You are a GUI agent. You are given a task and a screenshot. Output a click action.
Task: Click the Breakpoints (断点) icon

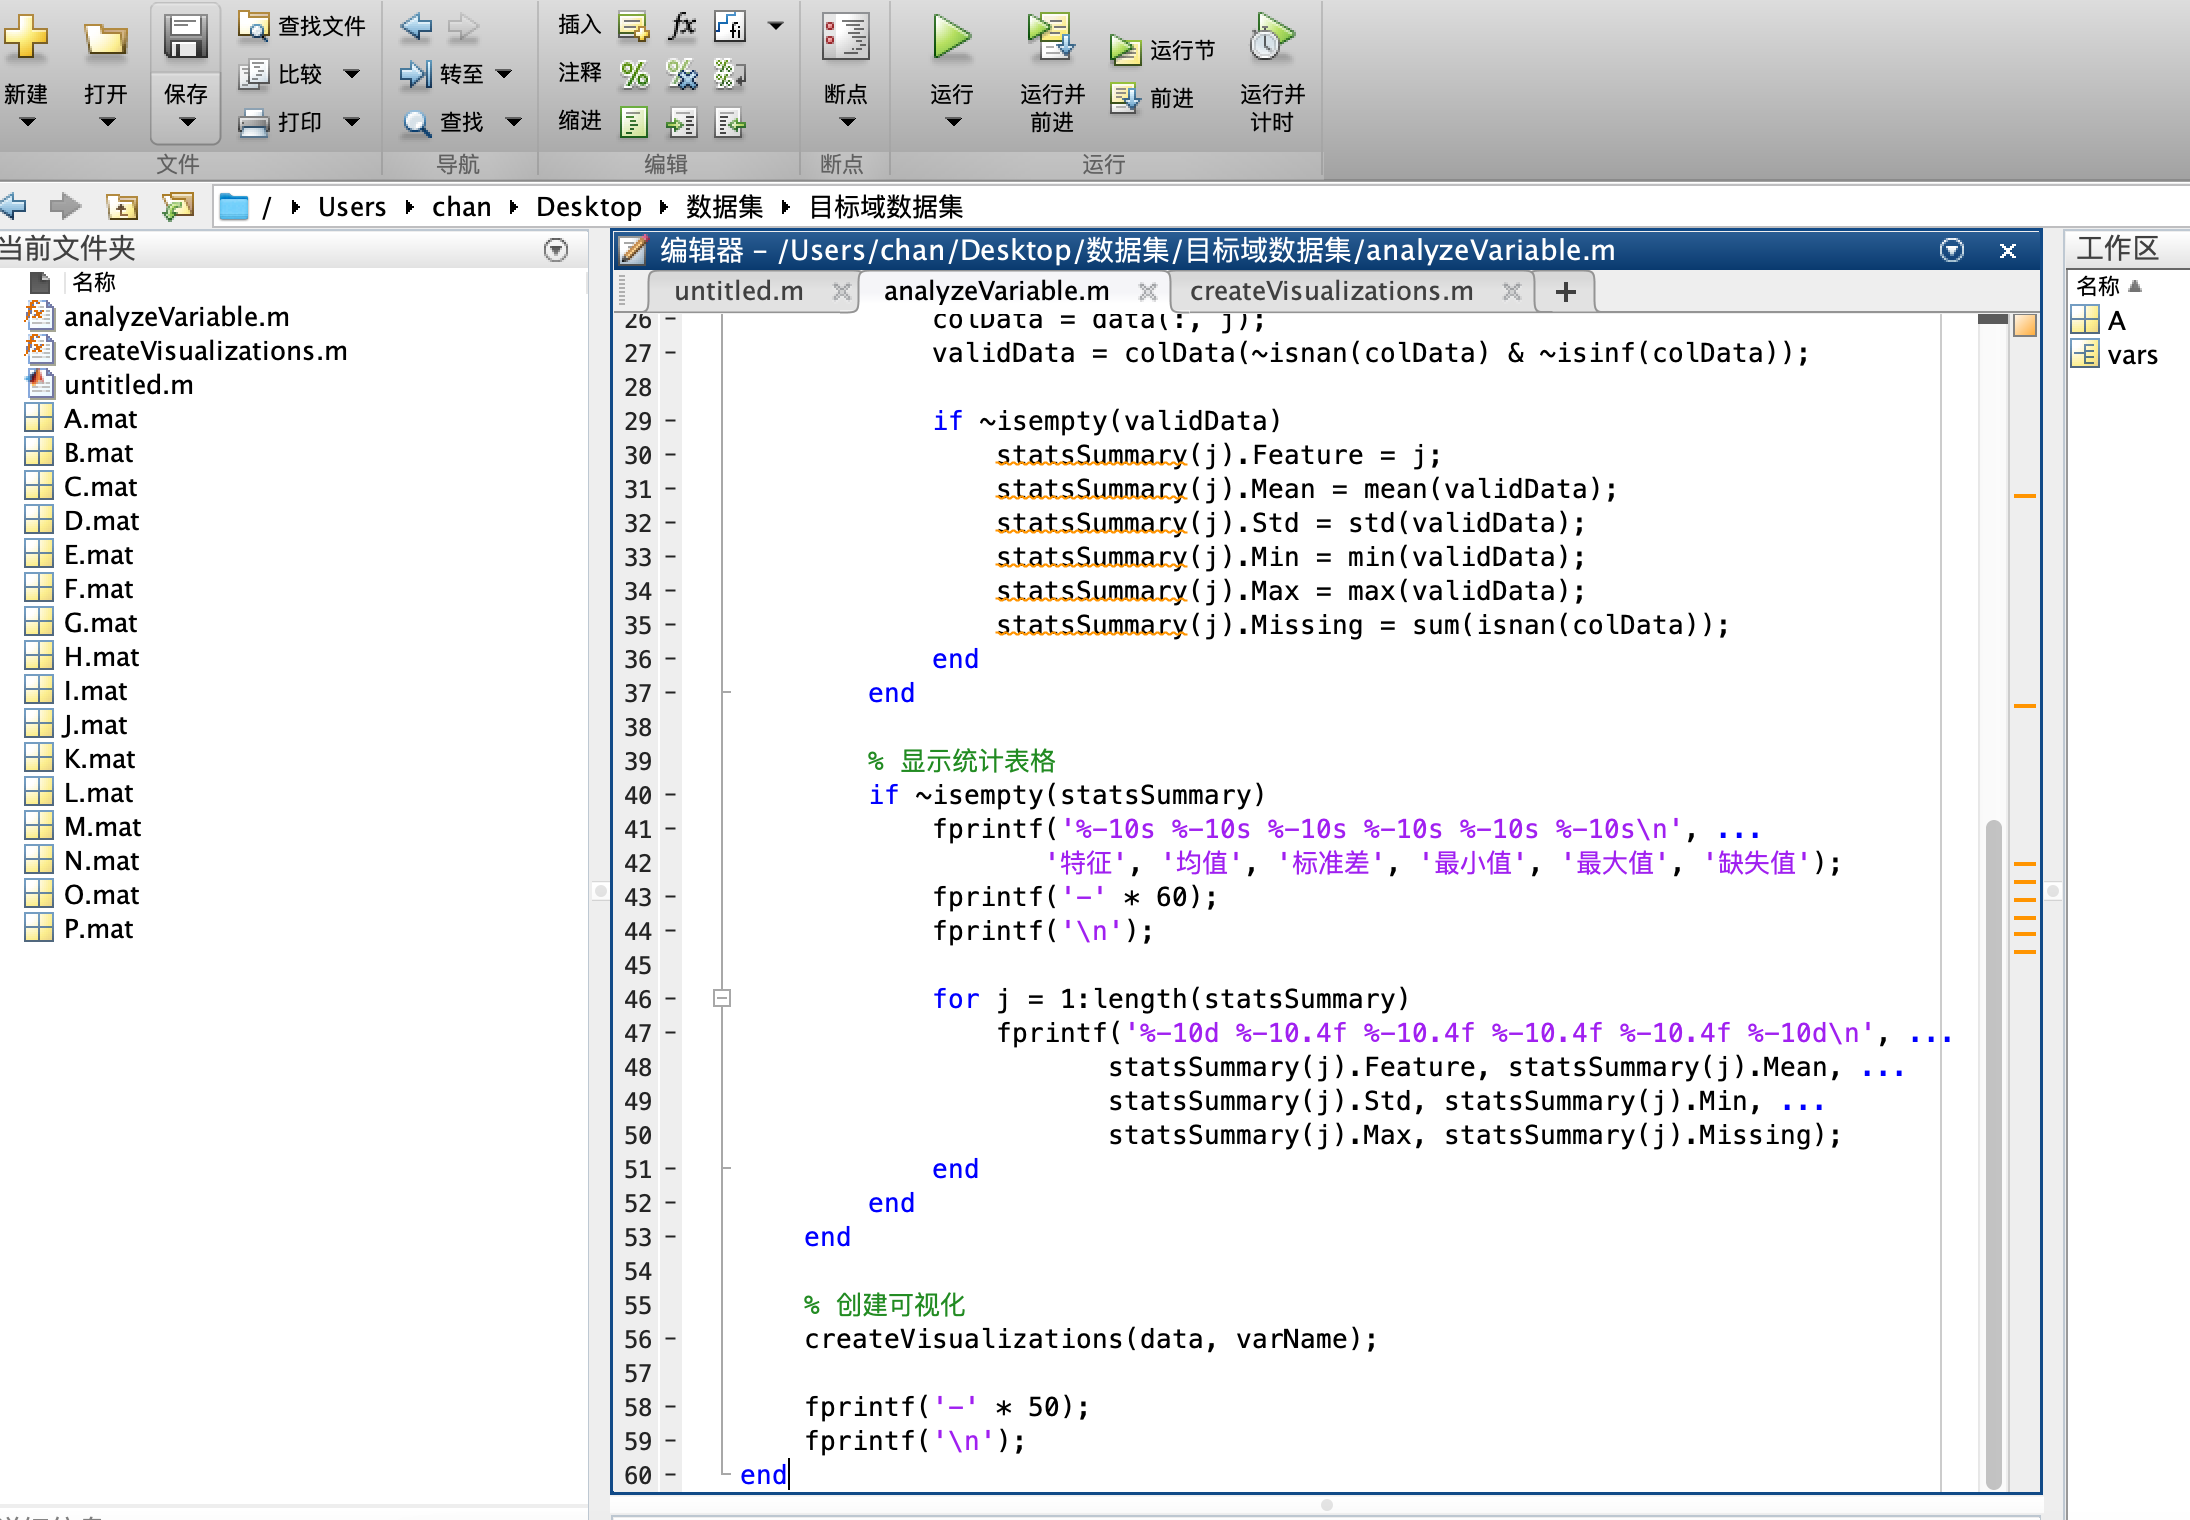tap(846, 38)
